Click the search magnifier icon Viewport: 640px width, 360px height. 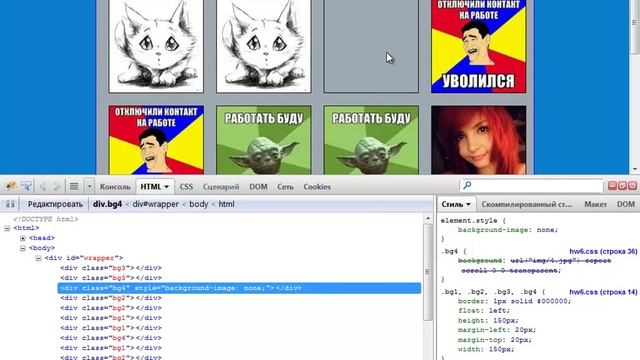click(467, 185)
